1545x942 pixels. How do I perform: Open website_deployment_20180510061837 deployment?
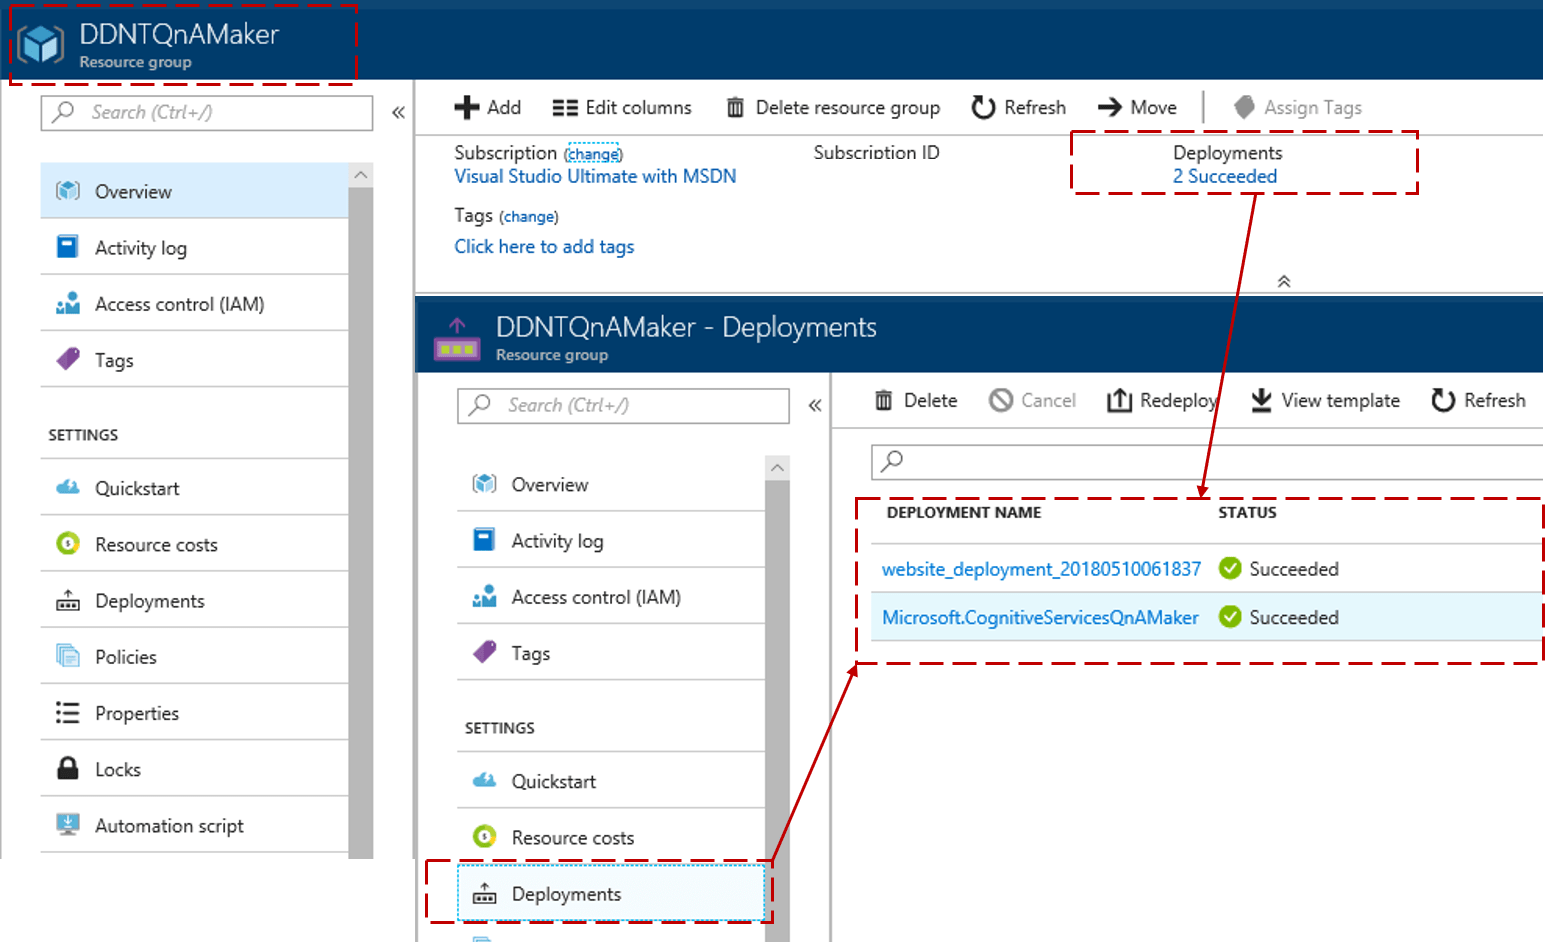coord(1041,568)
